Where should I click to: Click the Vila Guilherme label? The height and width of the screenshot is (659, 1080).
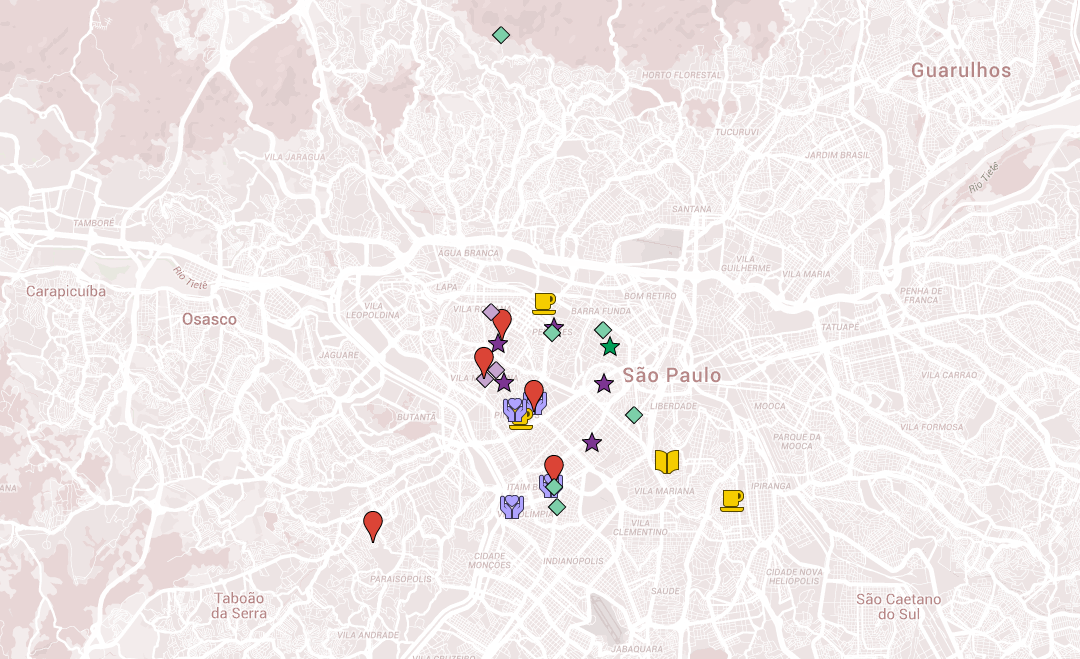(x=746, y=264)
